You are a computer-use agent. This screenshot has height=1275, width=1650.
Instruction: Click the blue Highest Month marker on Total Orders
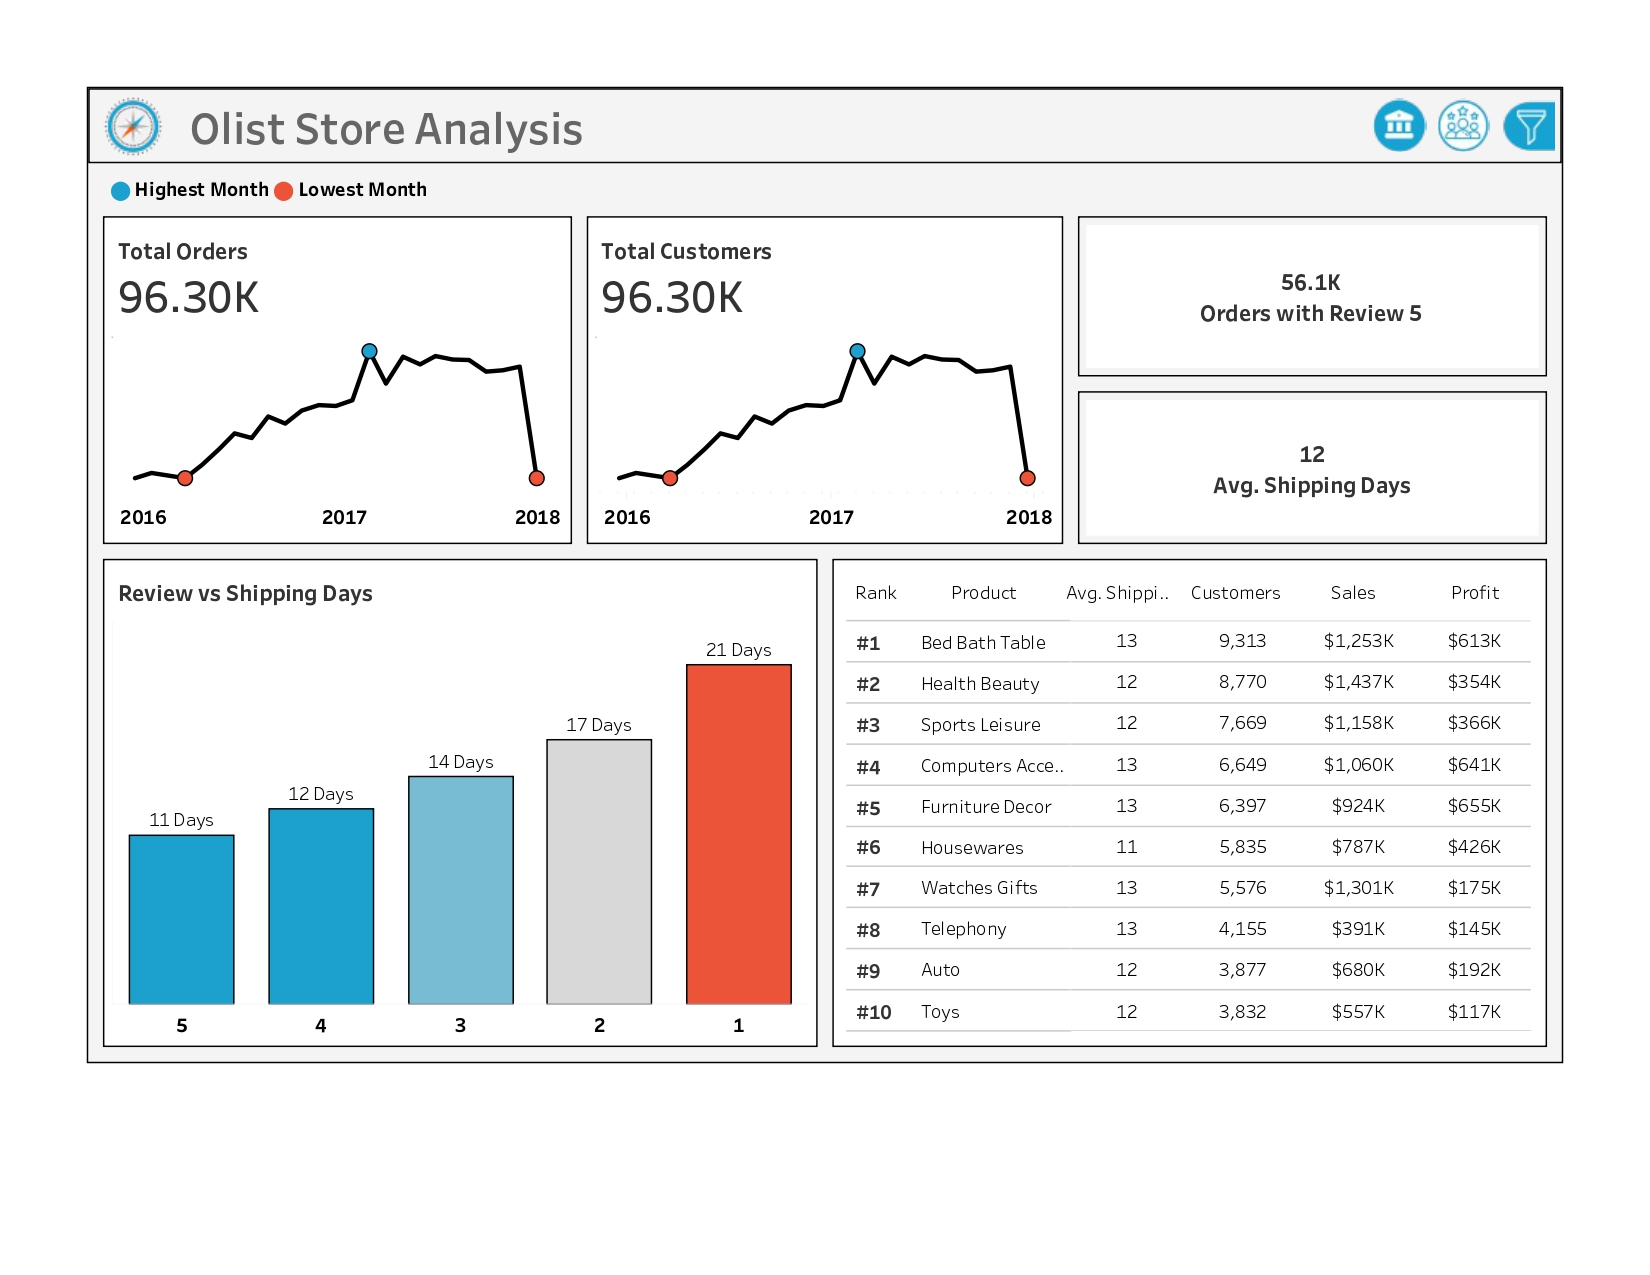coord(370,350)
